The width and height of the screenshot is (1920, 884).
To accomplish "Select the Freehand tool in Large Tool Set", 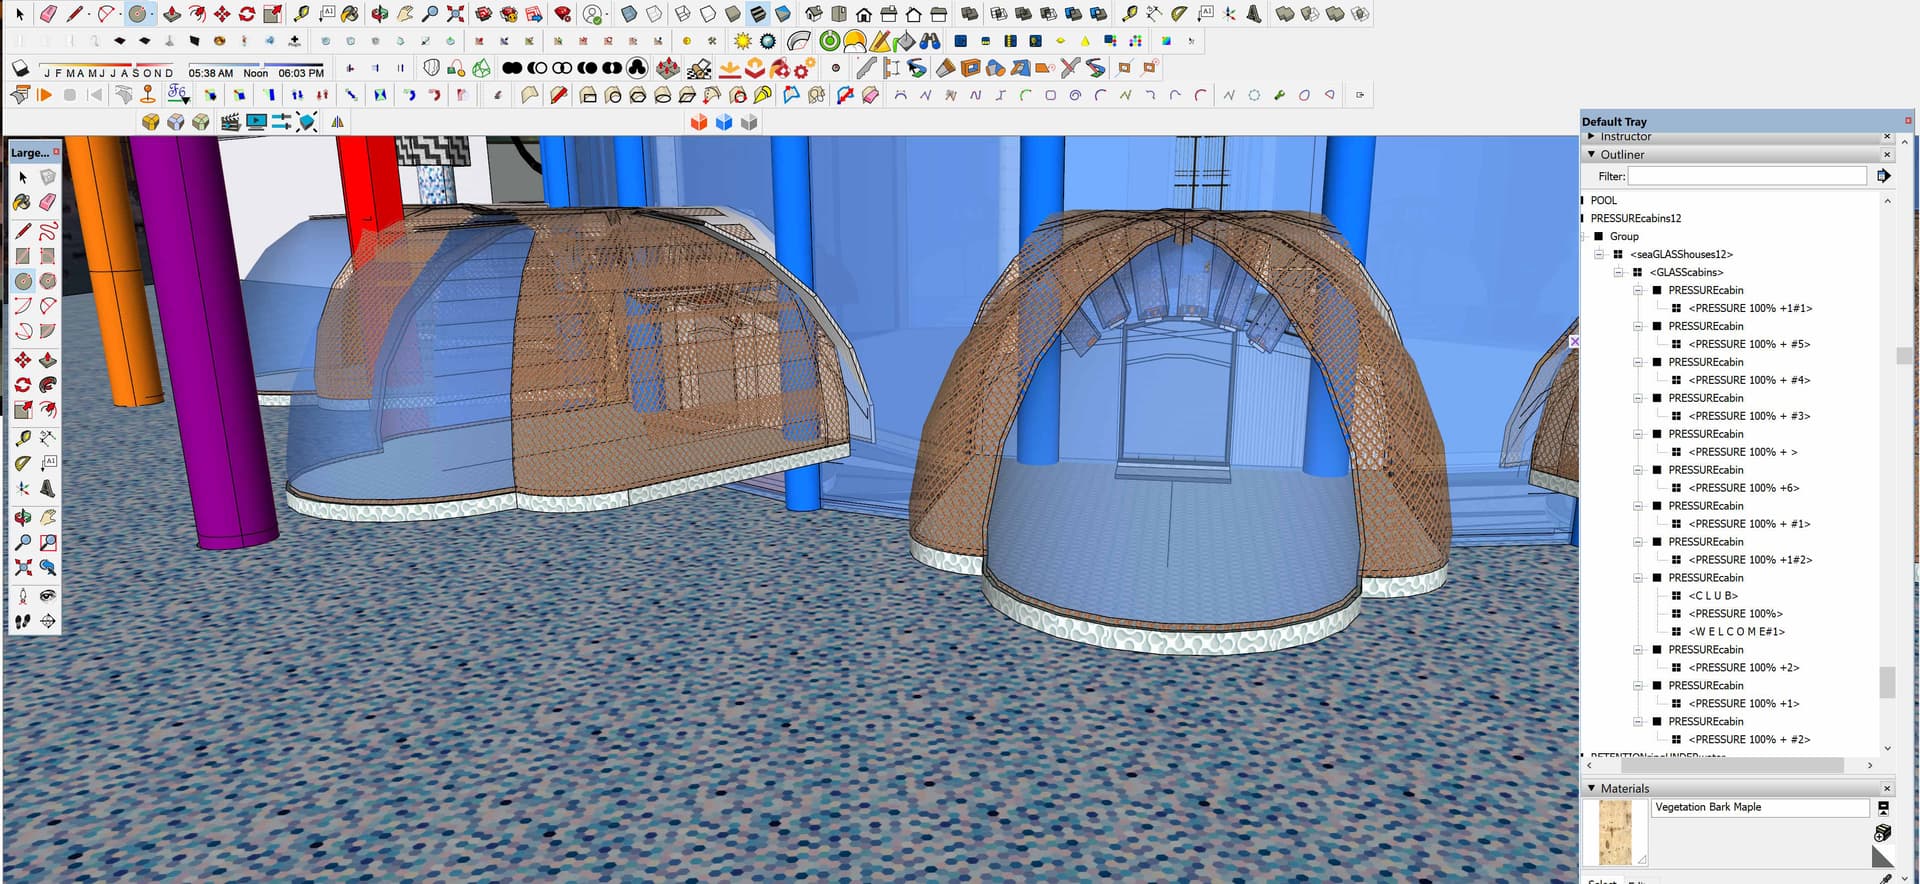I will 48,231.
